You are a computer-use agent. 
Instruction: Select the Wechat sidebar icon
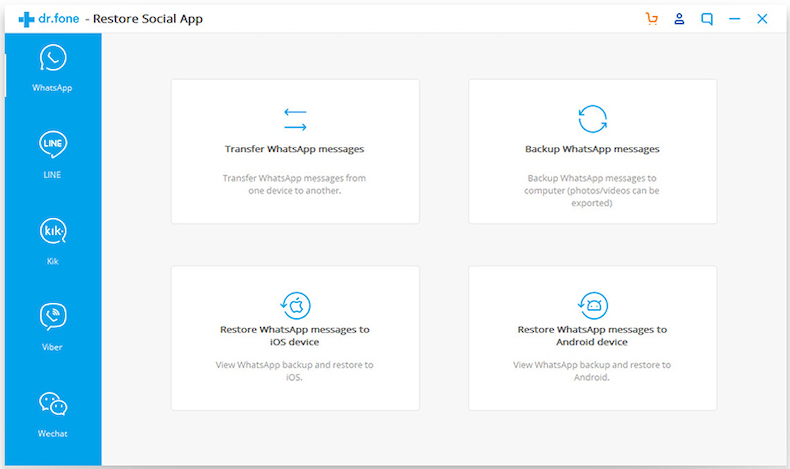tap(52, 404)
